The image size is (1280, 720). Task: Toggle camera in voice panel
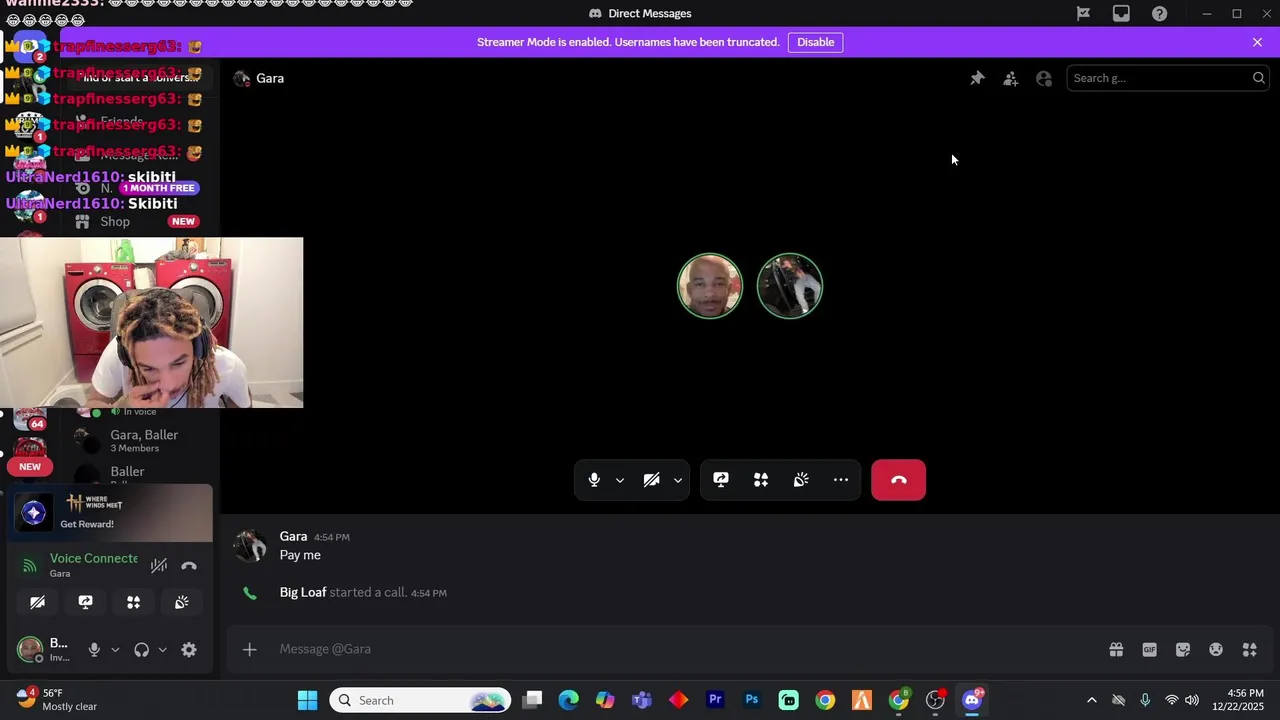(x=37, y=602)
